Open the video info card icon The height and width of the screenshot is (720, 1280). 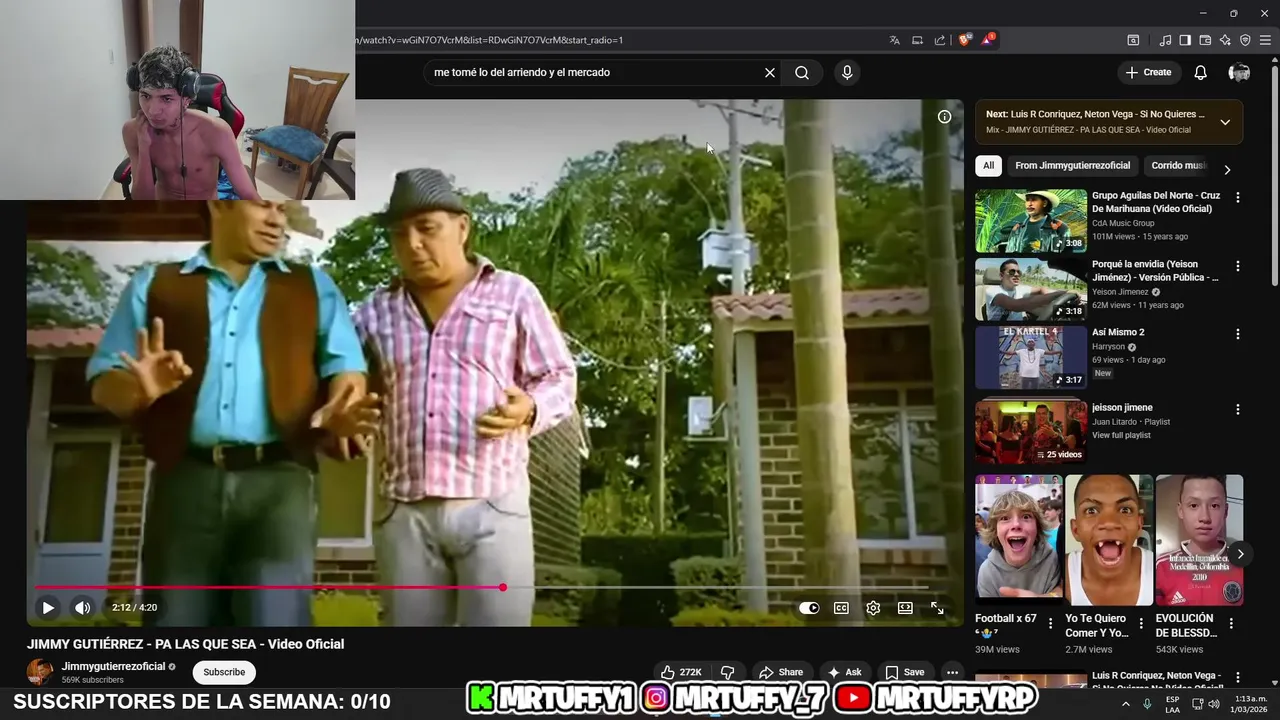click(944, 117)
